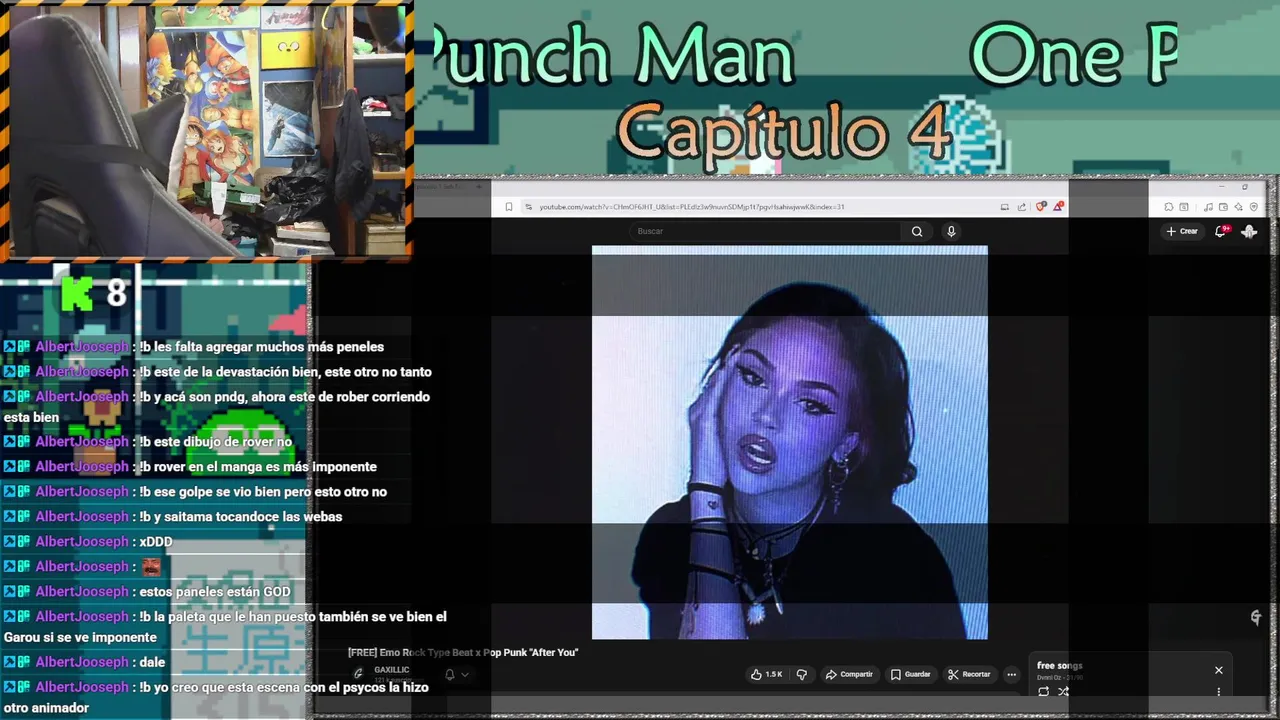Dislike the video thumbs-down button
The height and width of the screenshot is (720, 1280).
[x=801, y=674]
